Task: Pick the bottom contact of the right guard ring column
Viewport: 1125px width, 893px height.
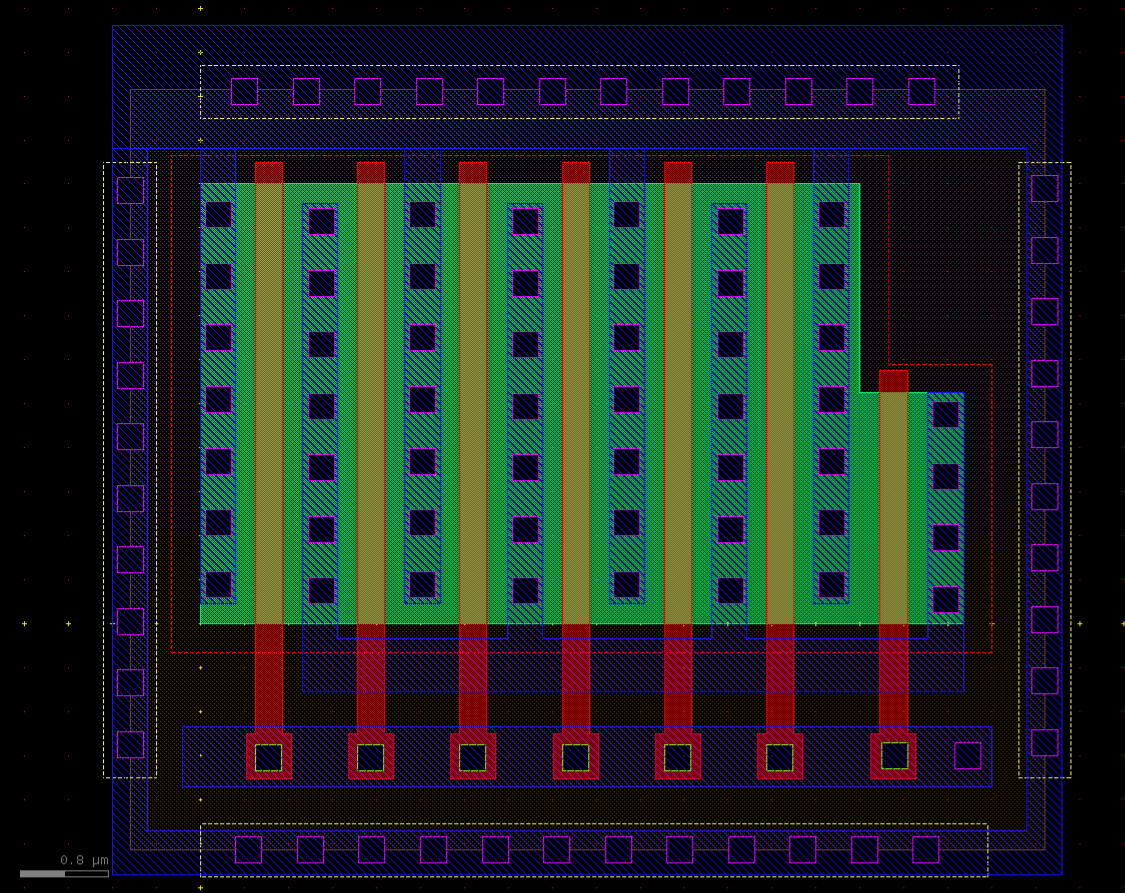Action: (x=1045, y=742)
